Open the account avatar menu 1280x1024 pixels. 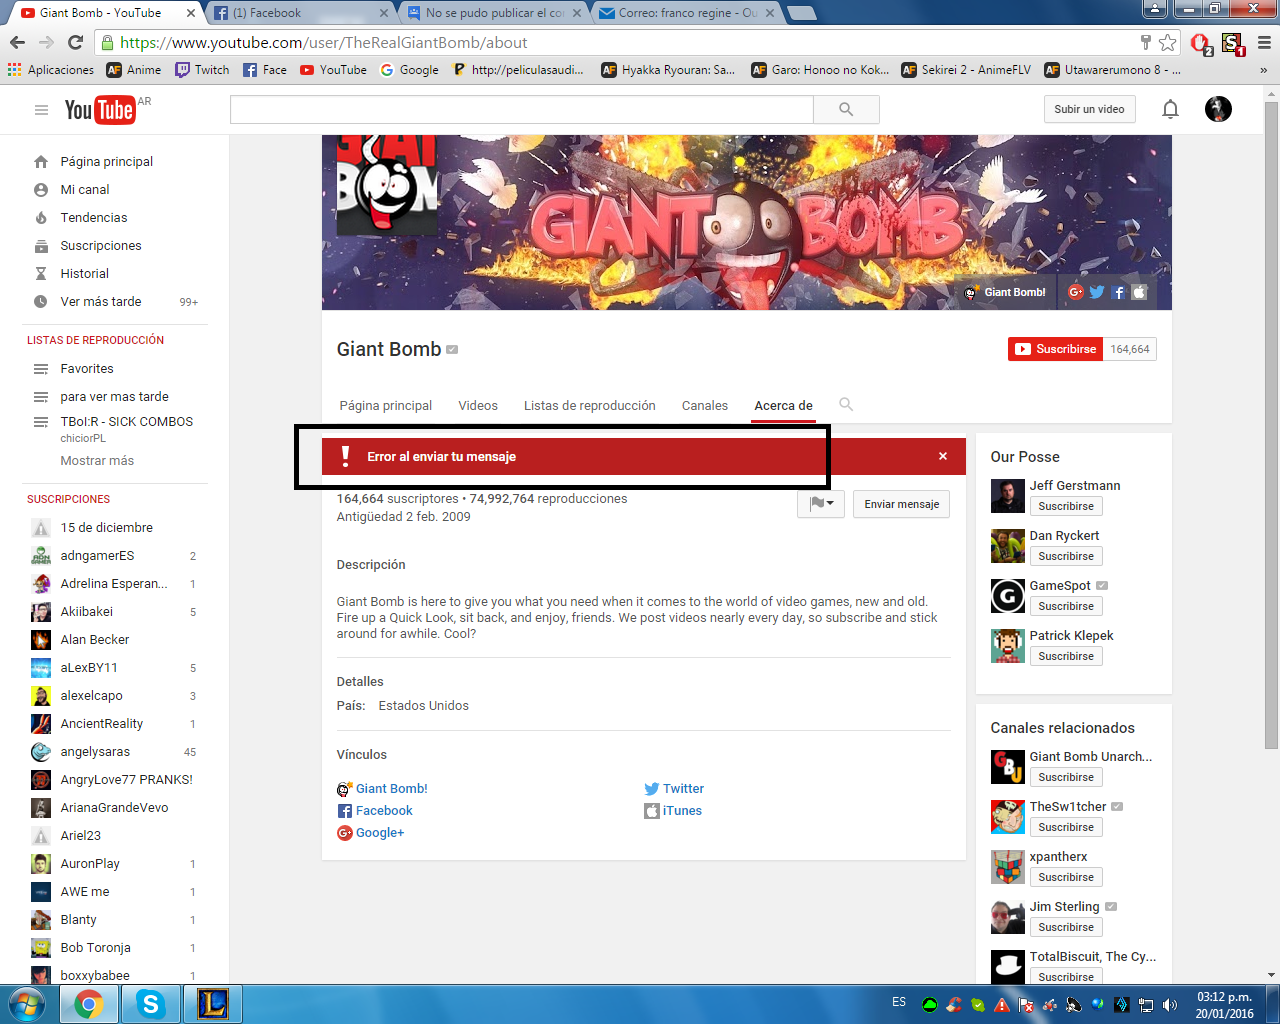(1218, 109)
